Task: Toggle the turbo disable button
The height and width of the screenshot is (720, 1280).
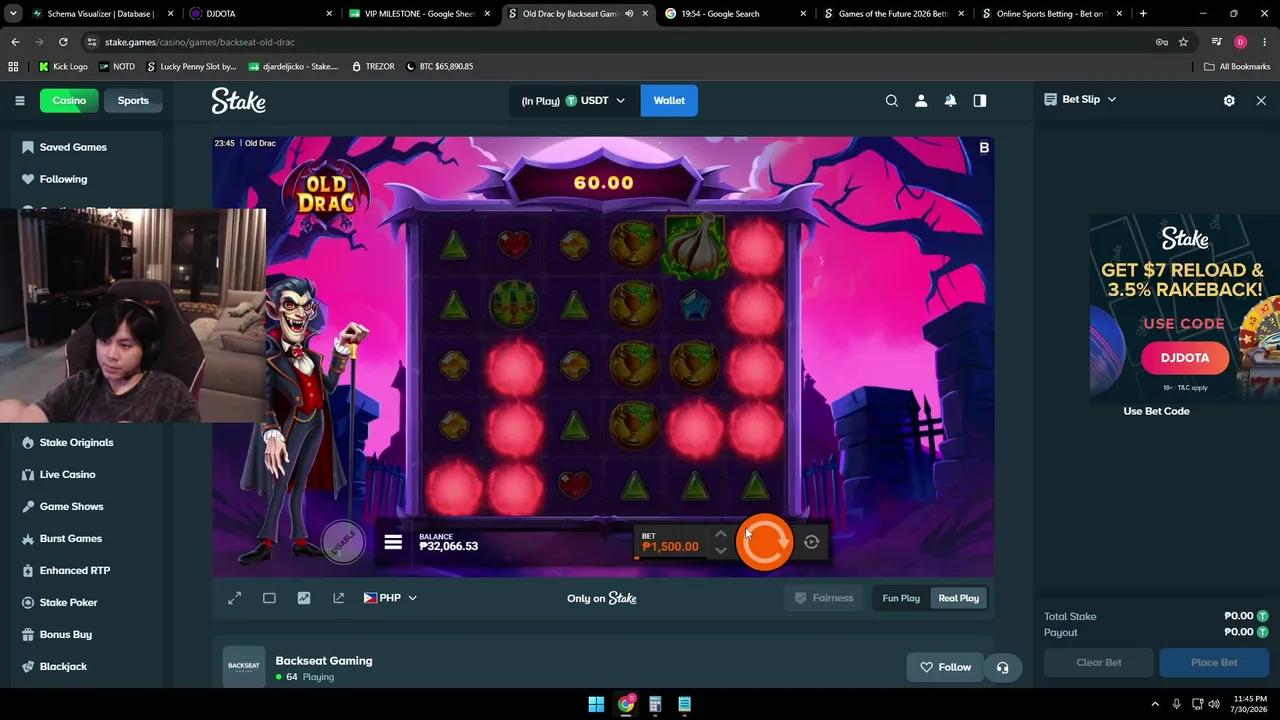Action: pyautogui.click(x=343, y=541)
